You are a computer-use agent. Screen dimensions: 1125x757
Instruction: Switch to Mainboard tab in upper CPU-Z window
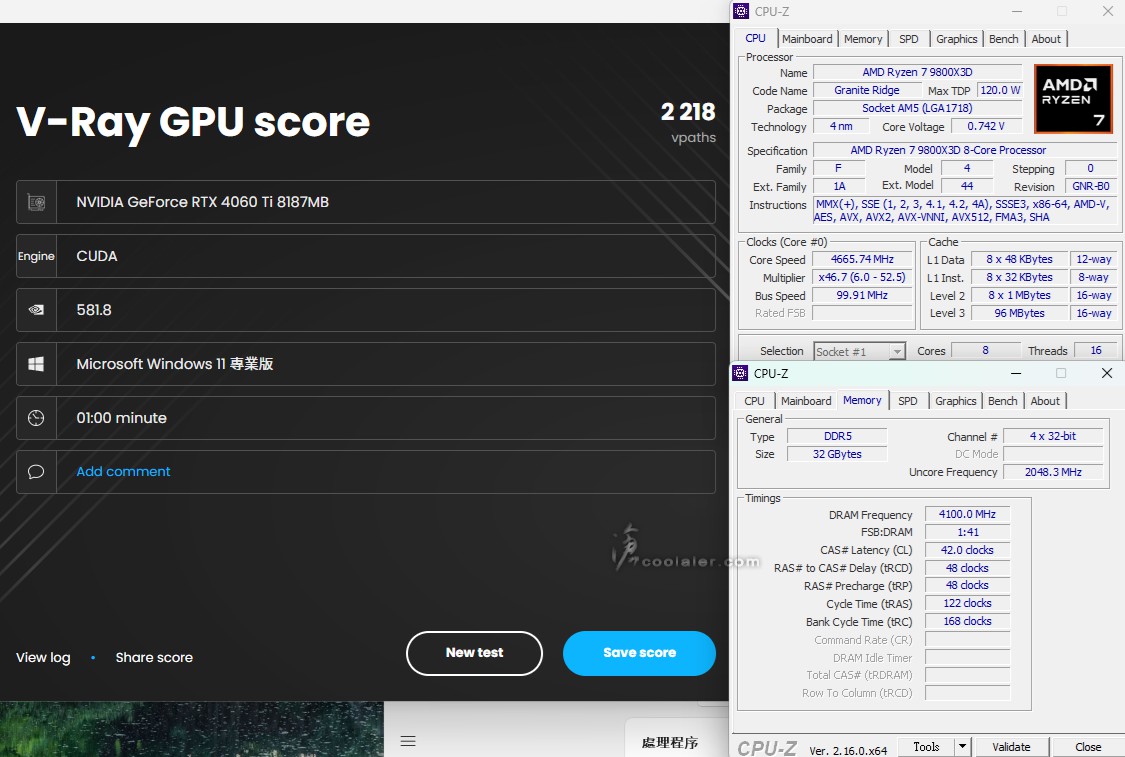click(807, 39)
